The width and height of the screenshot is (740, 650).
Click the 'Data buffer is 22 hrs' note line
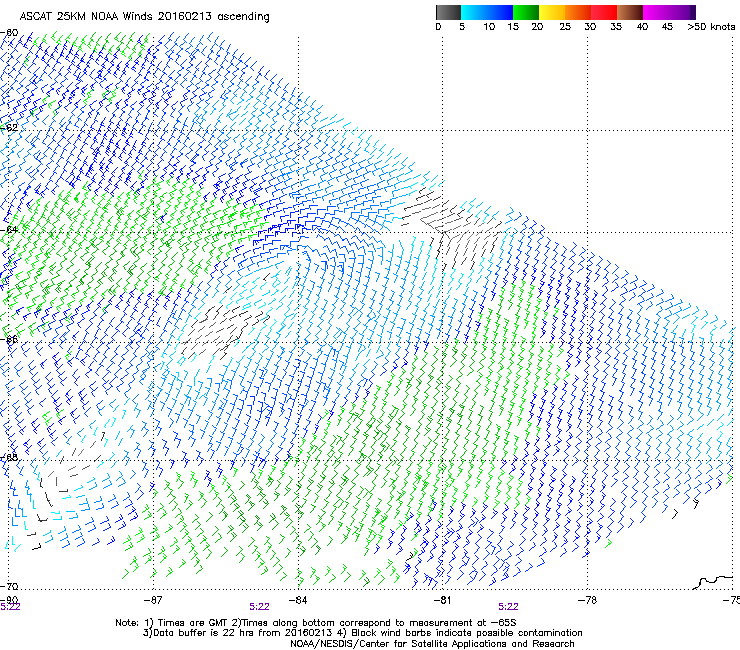tap(362, 633)
